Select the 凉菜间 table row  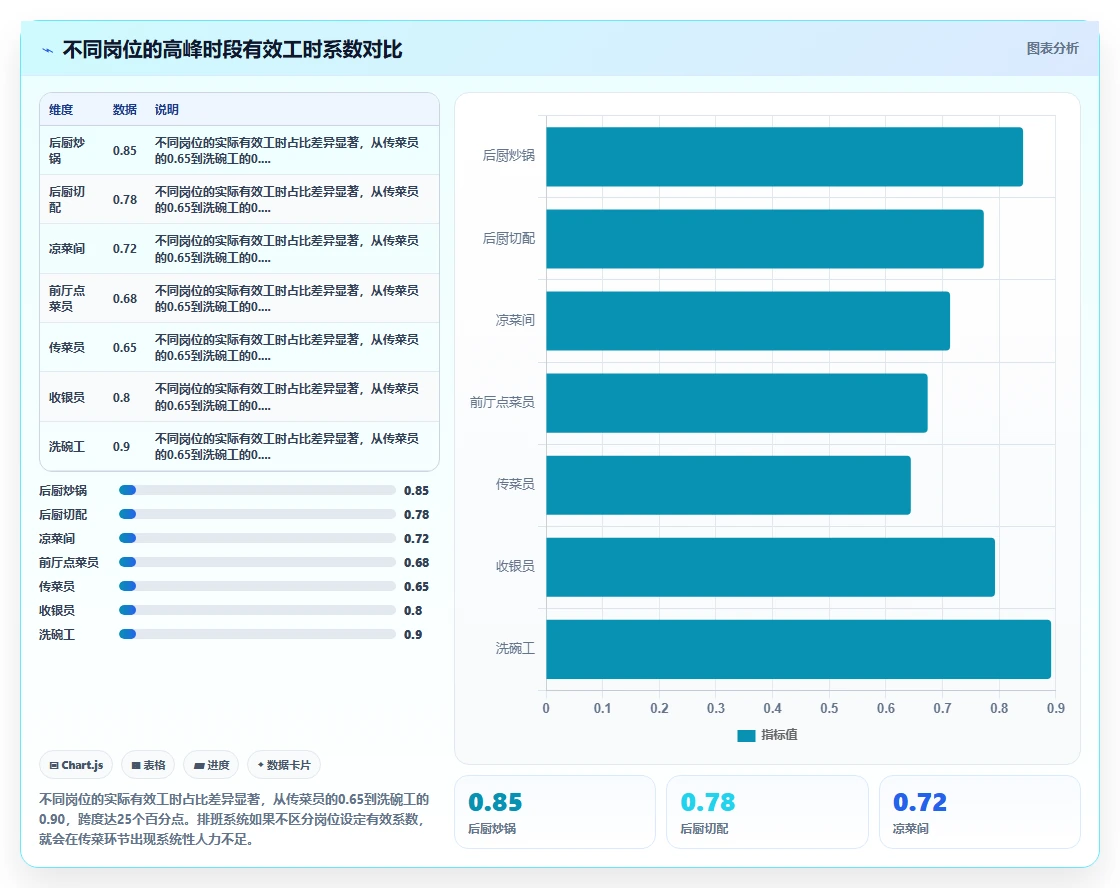point(239,249)
